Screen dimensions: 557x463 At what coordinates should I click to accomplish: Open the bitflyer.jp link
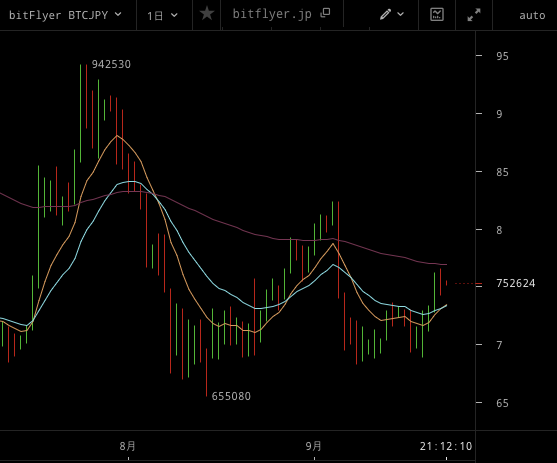(272, 14)
